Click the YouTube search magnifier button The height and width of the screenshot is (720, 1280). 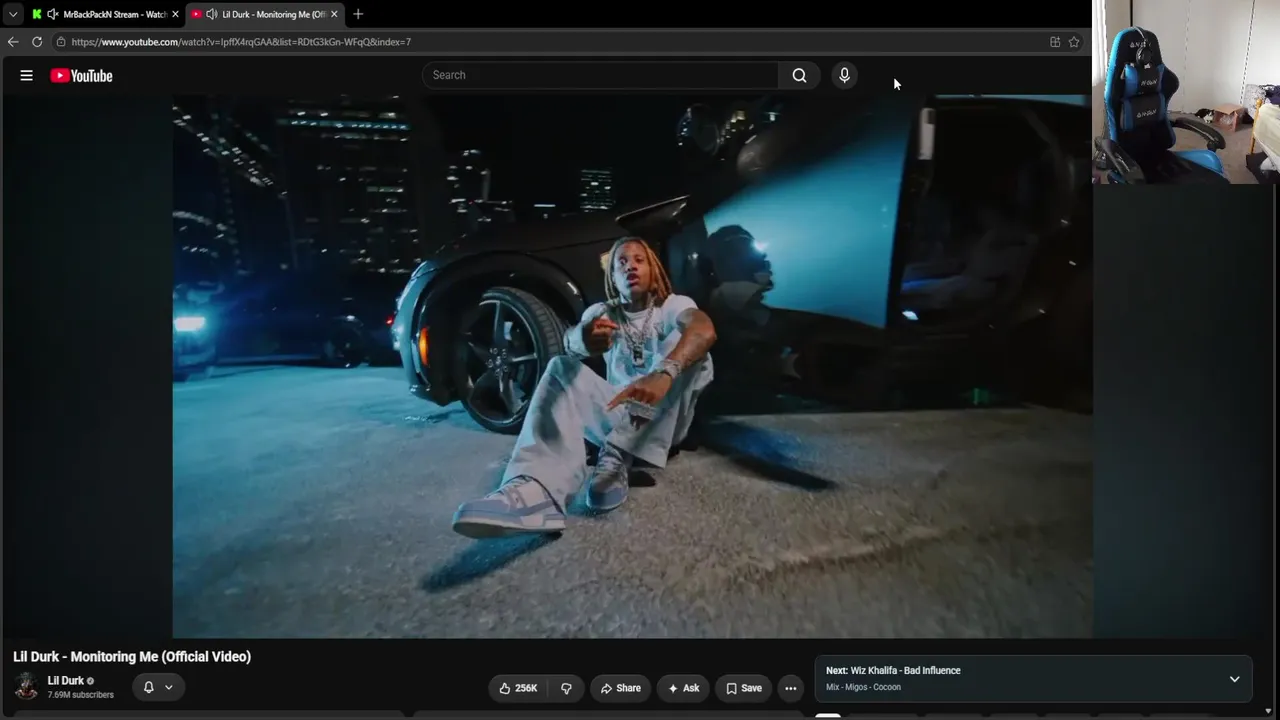click(x=799, y=75)
